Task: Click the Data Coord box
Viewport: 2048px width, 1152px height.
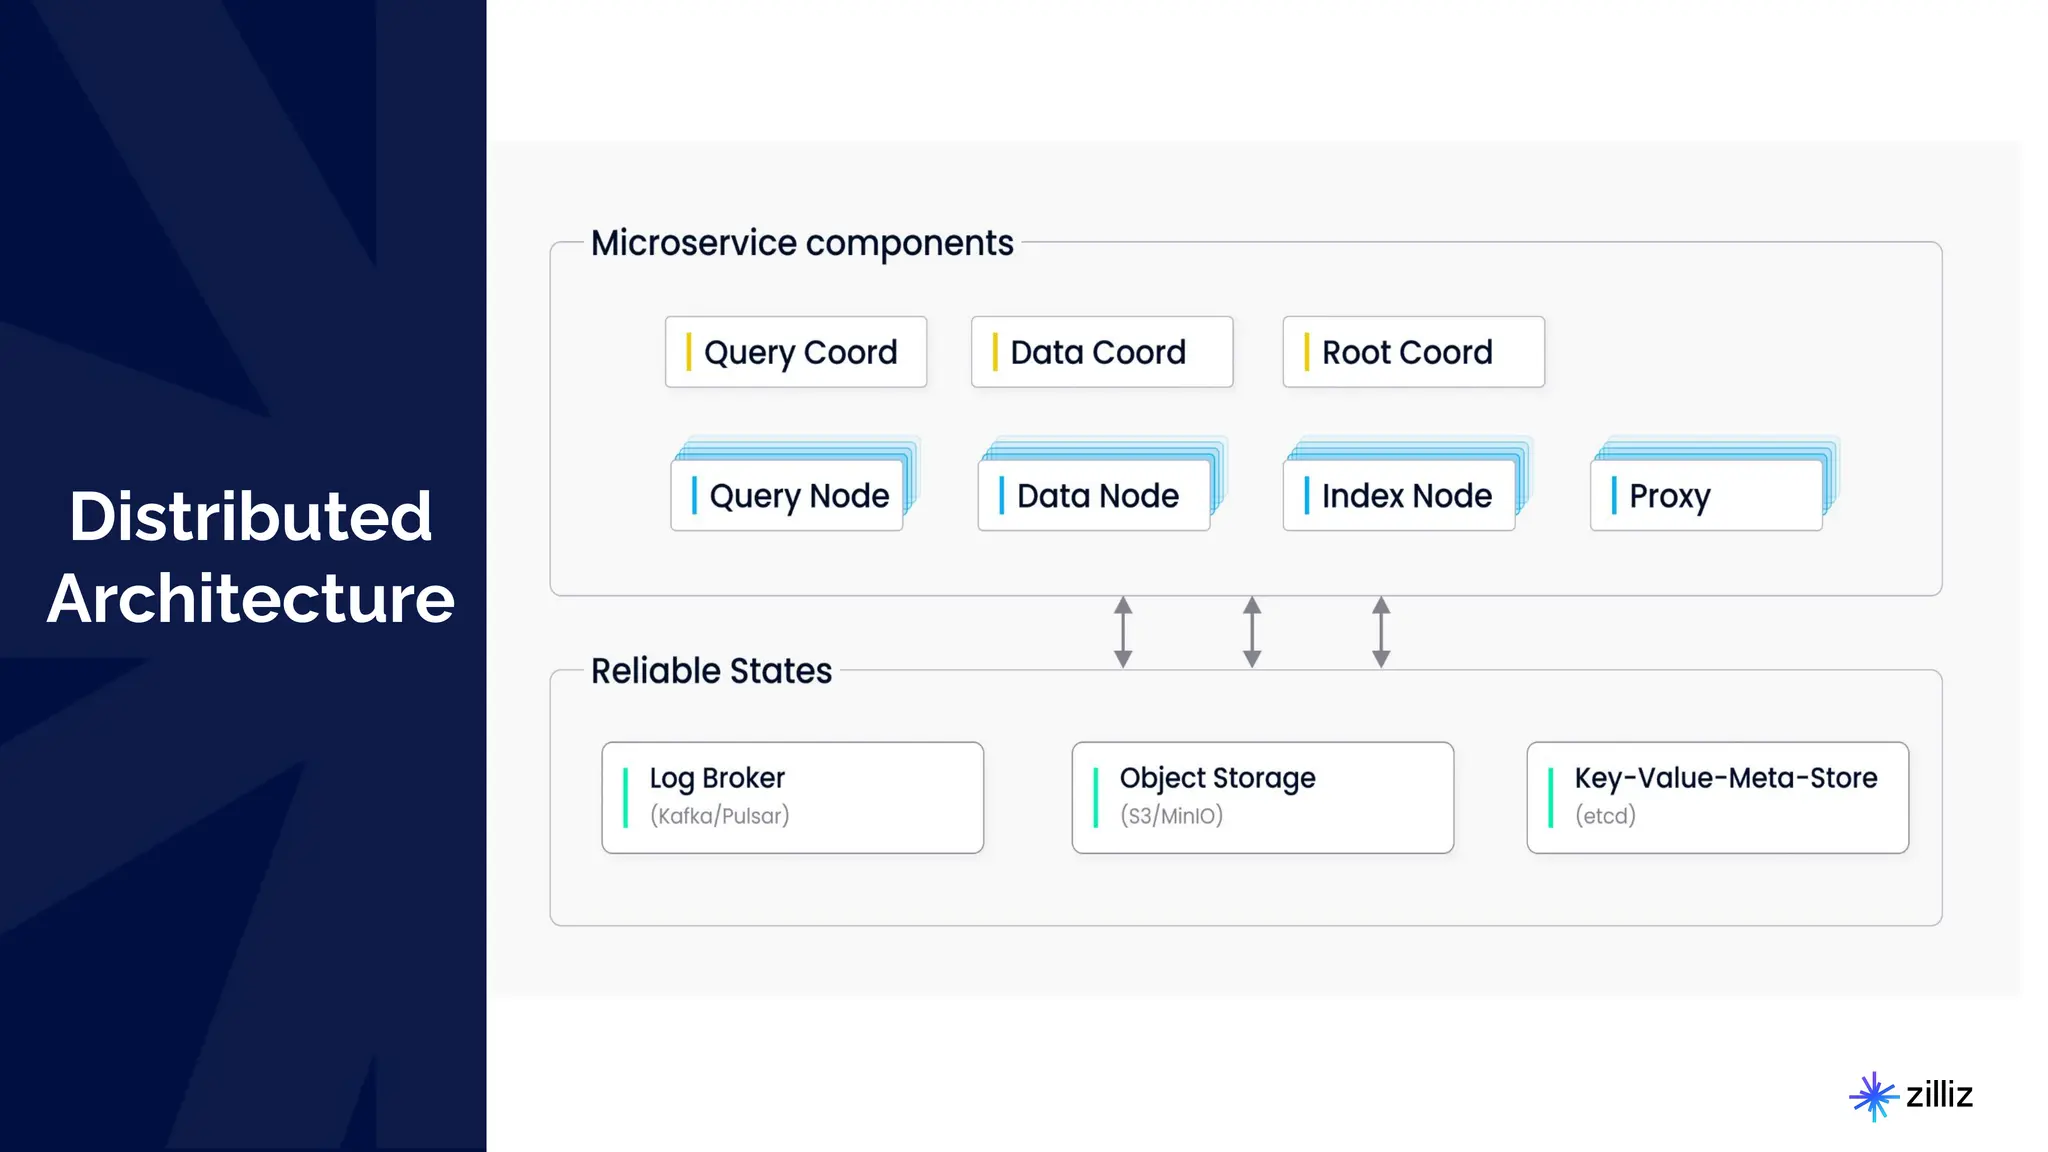Action: [x=1101, y=352]
